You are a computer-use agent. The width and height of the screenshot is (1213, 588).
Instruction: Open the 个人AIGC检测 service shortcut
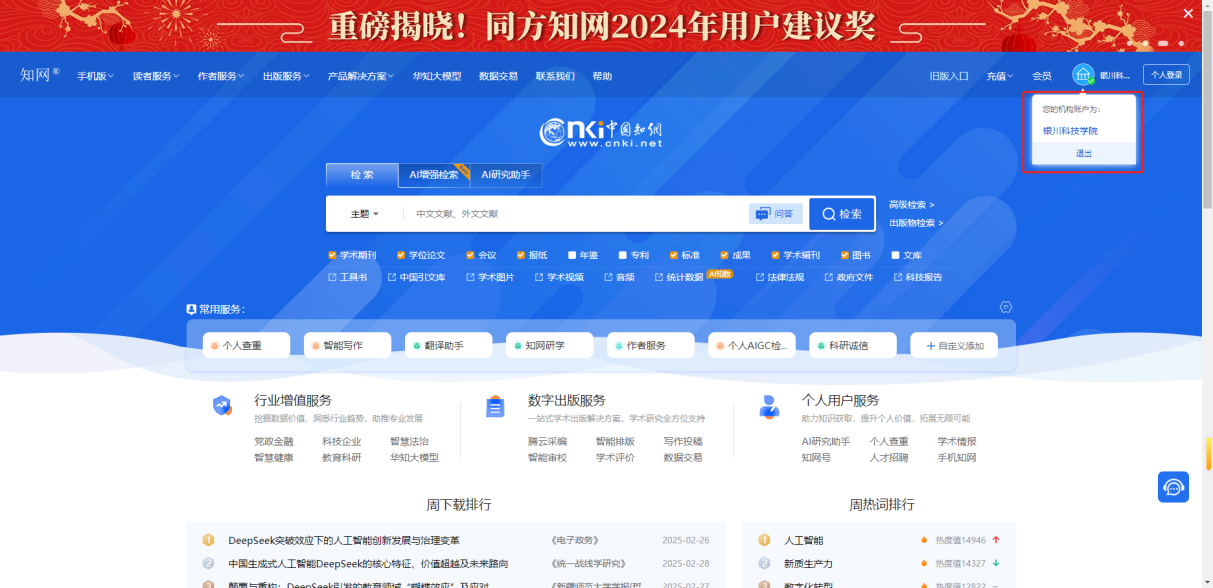pyautogui.click(x=751, y=345)
